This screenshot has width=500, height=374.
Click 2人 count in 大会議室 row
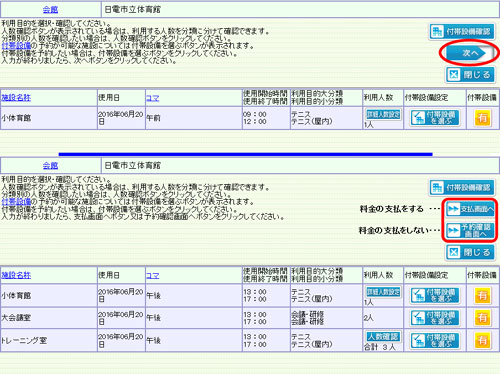click(x=369, y=318)
